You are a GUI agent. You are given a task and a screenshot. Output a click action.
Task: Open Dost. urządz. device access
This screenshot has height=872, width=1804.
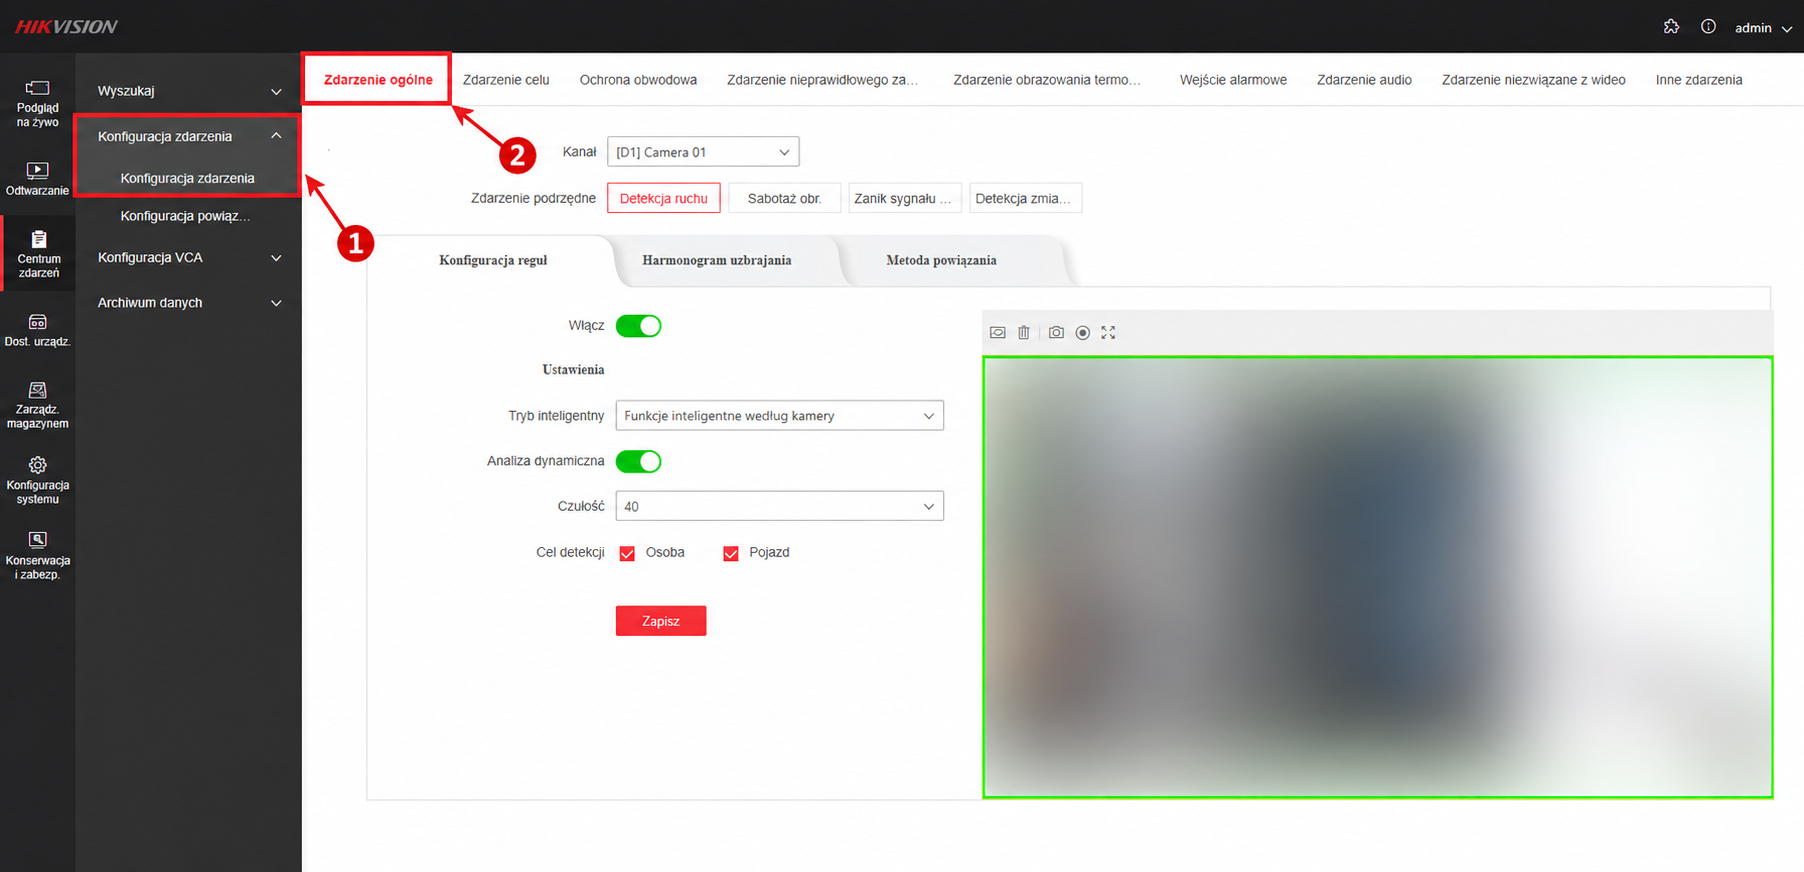(x=37, y=330)
